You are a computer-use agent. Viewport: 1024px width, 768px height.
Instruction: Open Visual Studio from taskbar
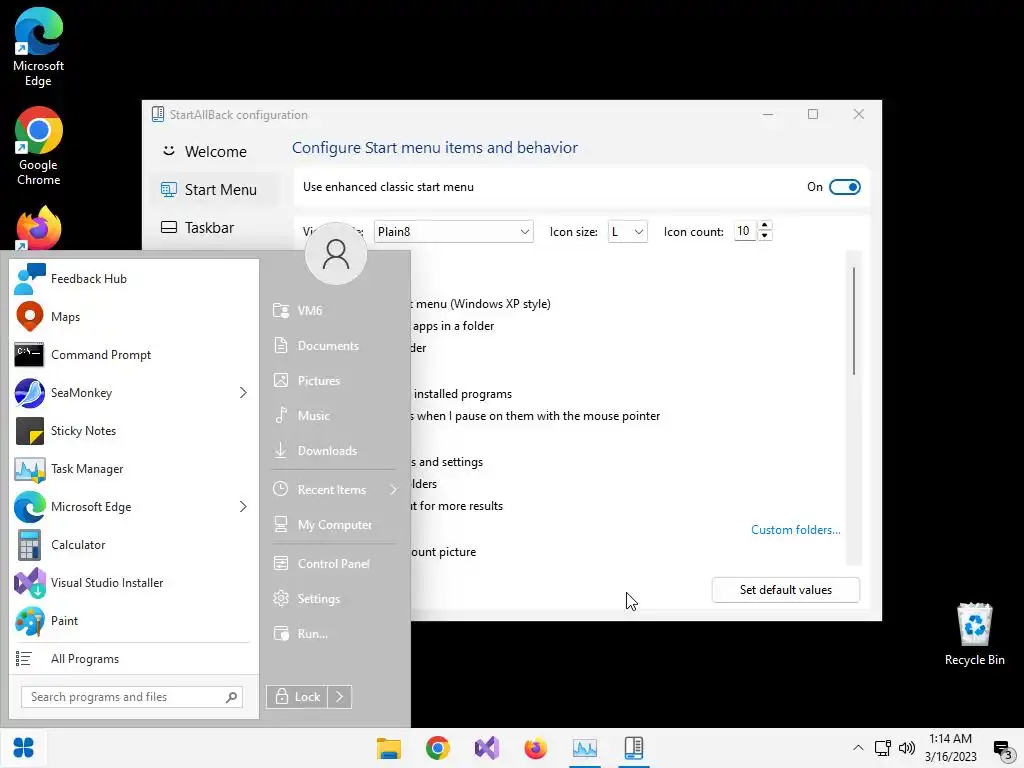487,748
